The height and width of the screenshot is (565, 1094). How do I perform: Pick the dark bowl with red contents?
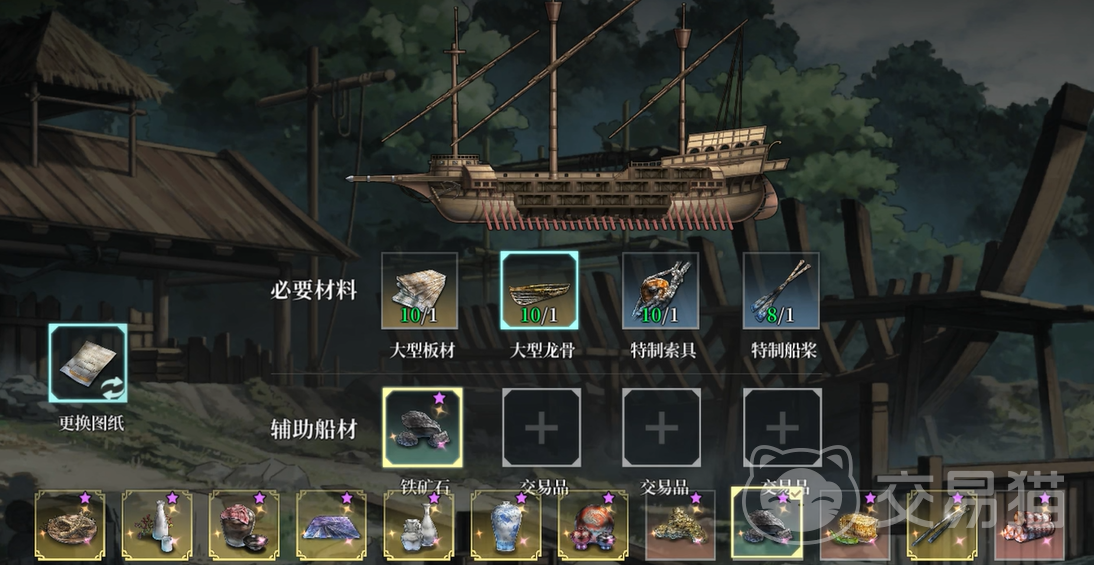point(244,525)
